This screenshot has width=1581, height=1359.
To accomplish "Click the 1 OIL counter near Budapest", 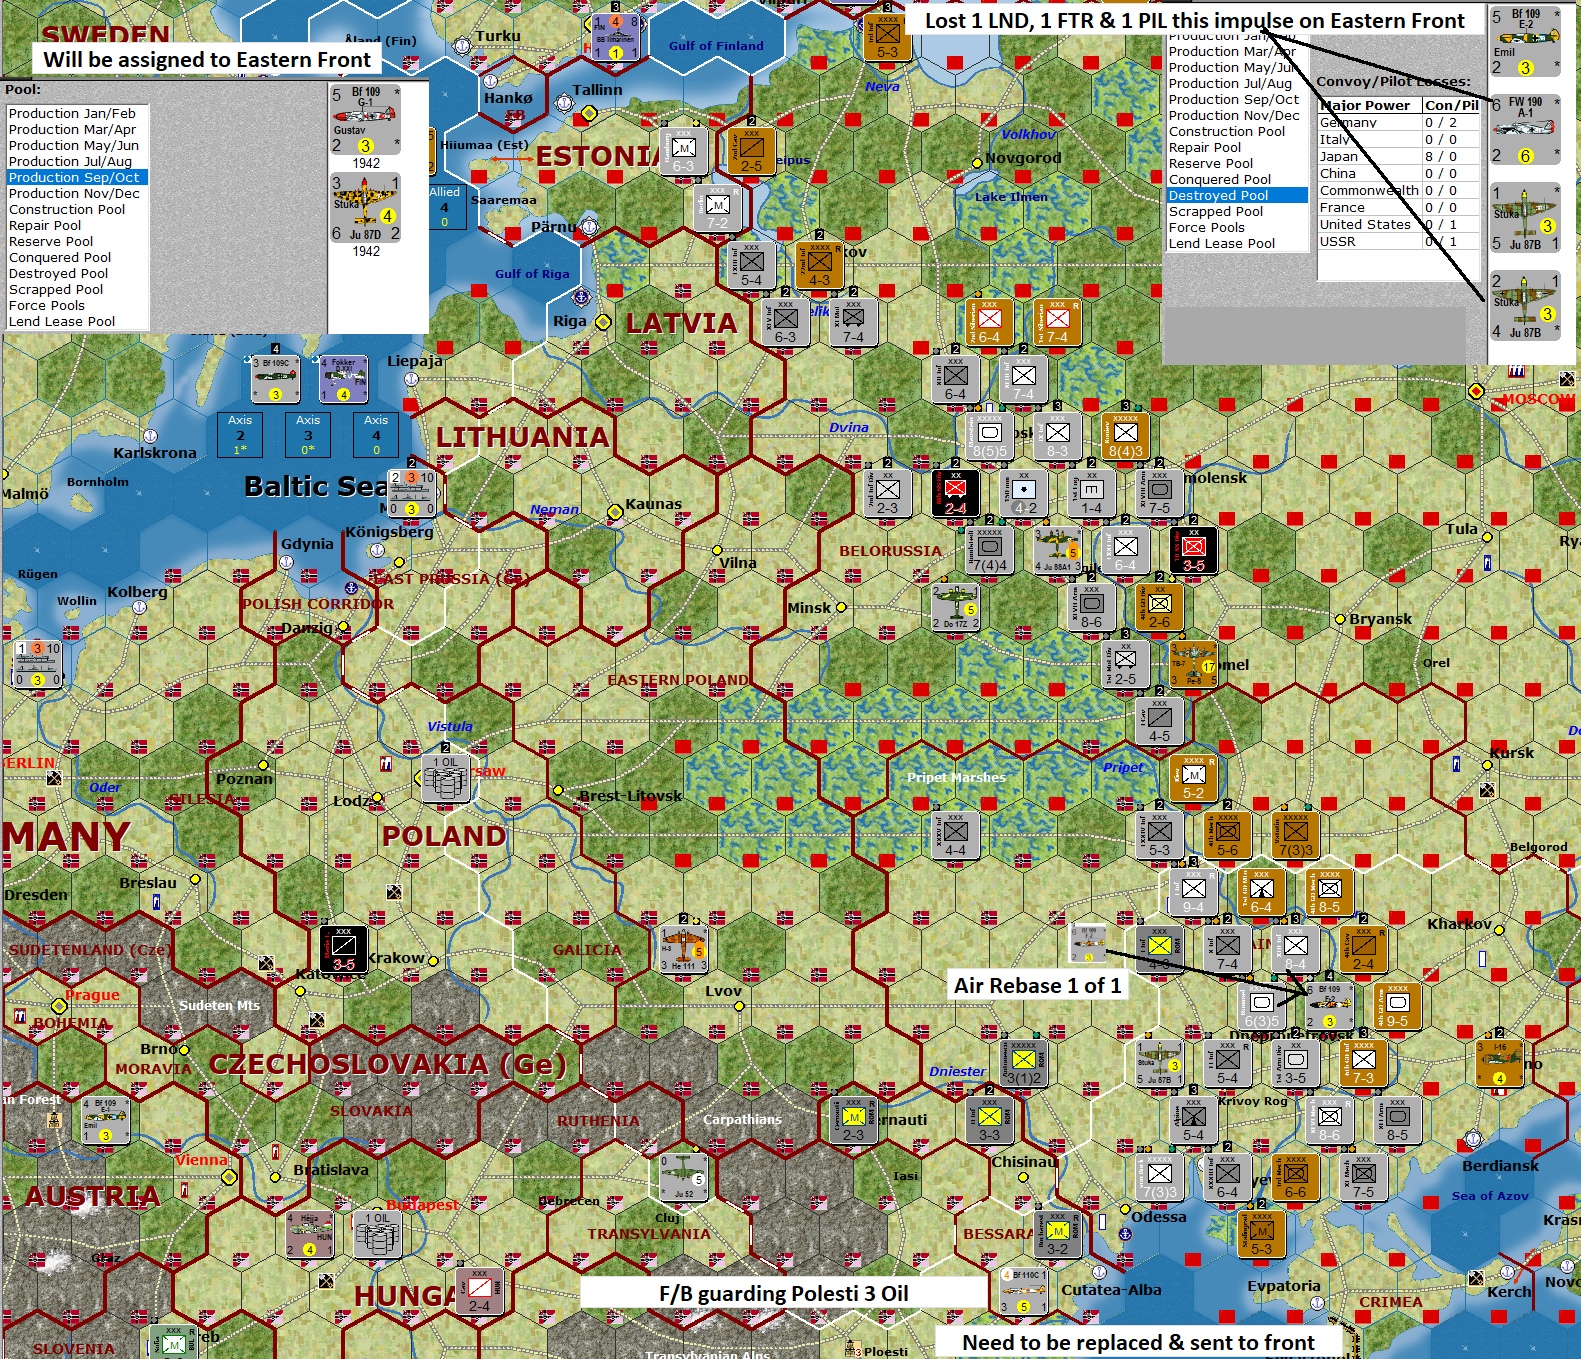I will click(377, 1234).
